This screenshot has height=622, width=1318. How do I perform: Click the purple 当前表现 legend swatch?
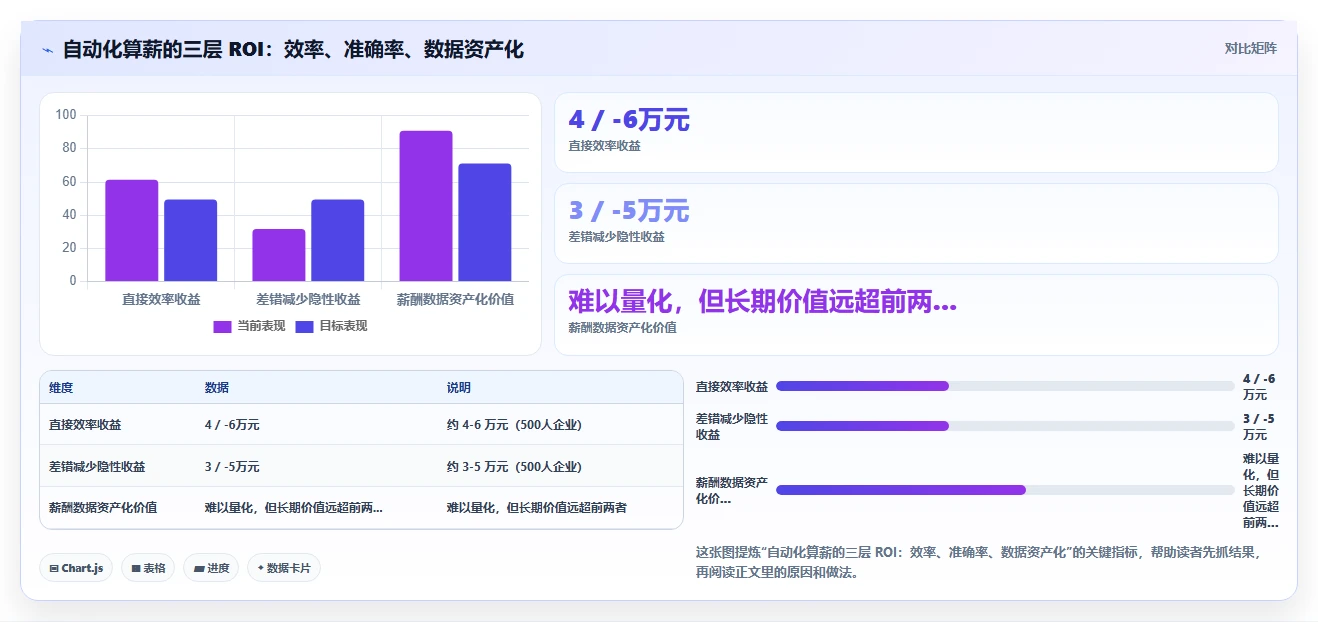tap(223, 327)
